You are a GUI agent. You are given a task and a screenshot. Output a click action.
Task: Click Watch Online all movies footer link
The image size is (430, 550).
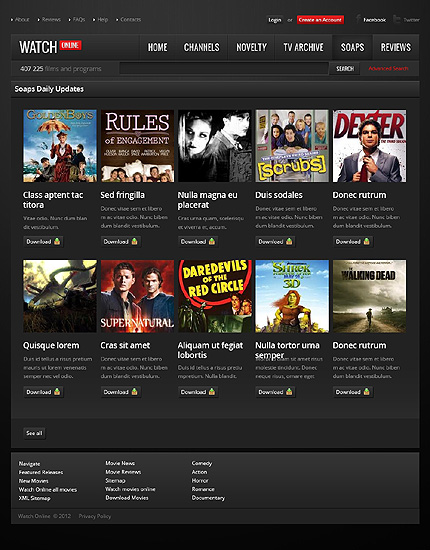pos(48,489)
